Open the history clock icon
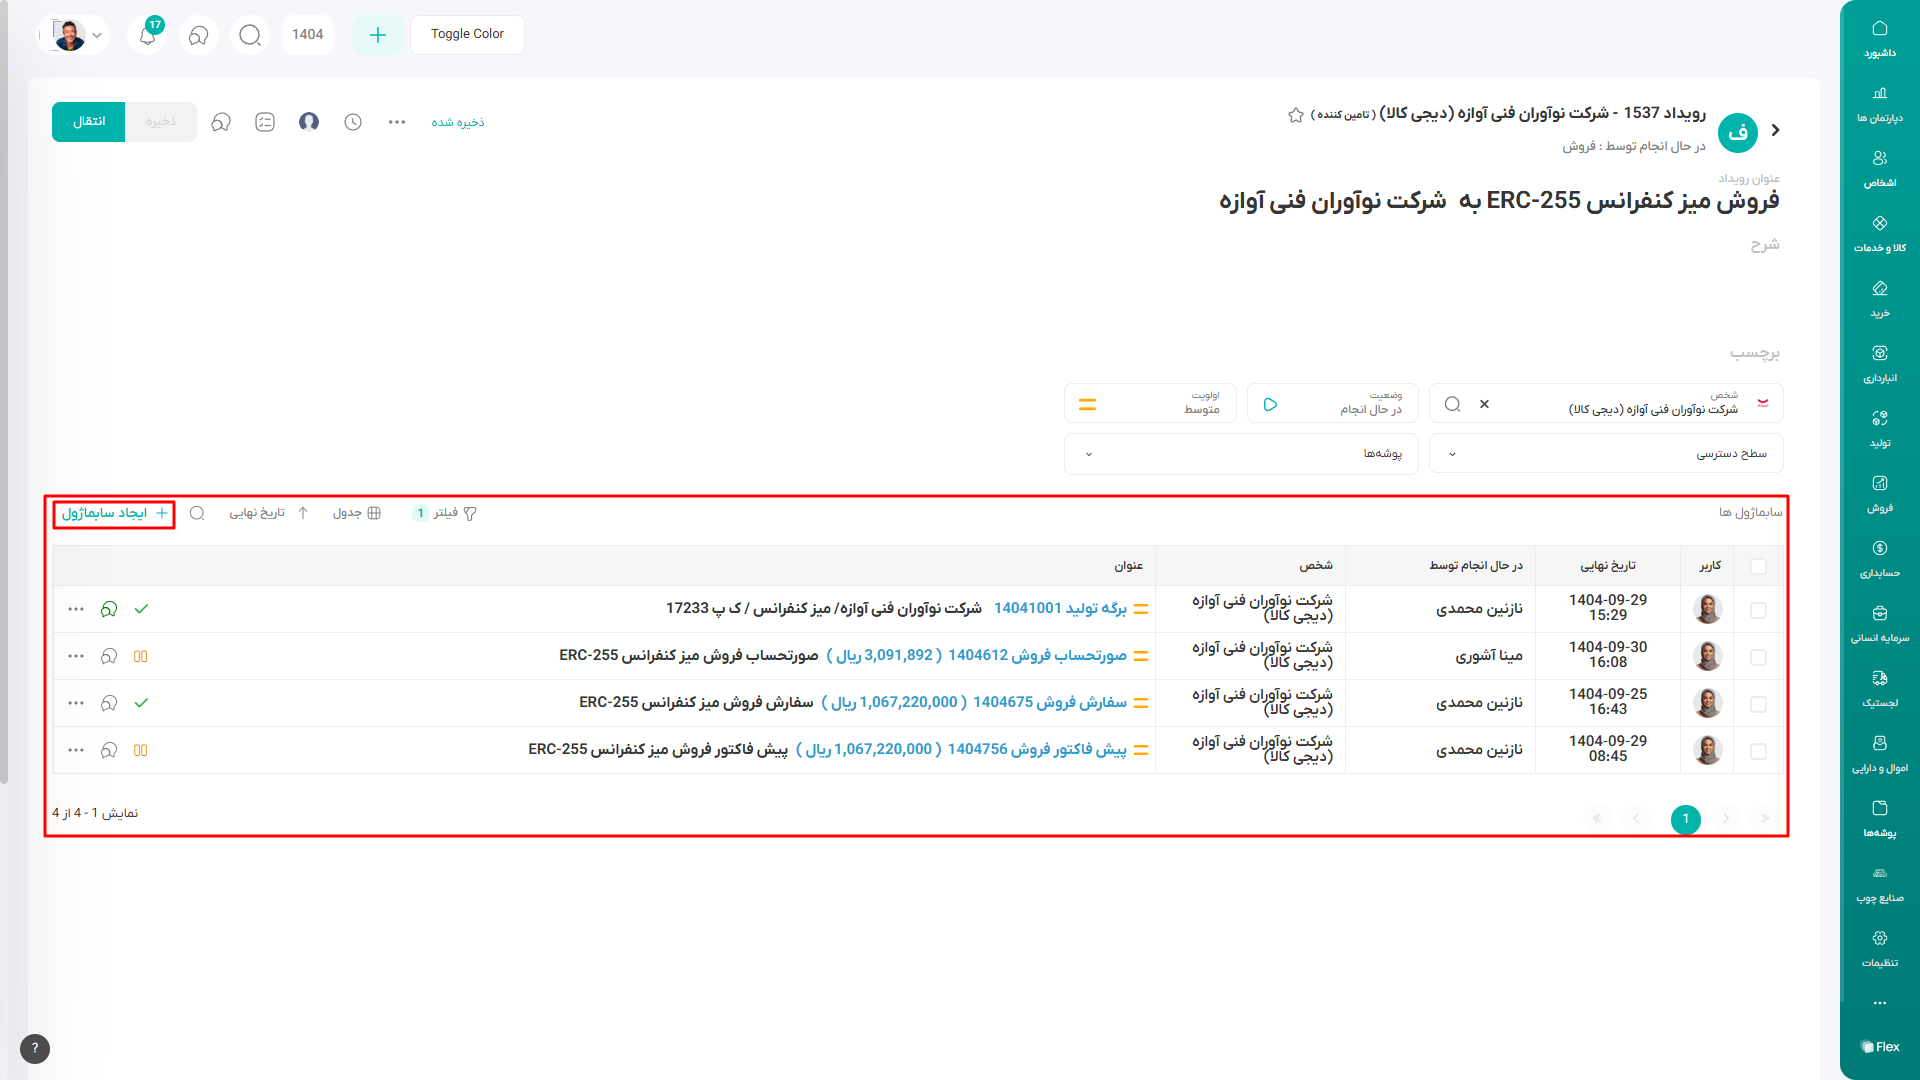This screenshot has height=1080, width=1920. 353,122
